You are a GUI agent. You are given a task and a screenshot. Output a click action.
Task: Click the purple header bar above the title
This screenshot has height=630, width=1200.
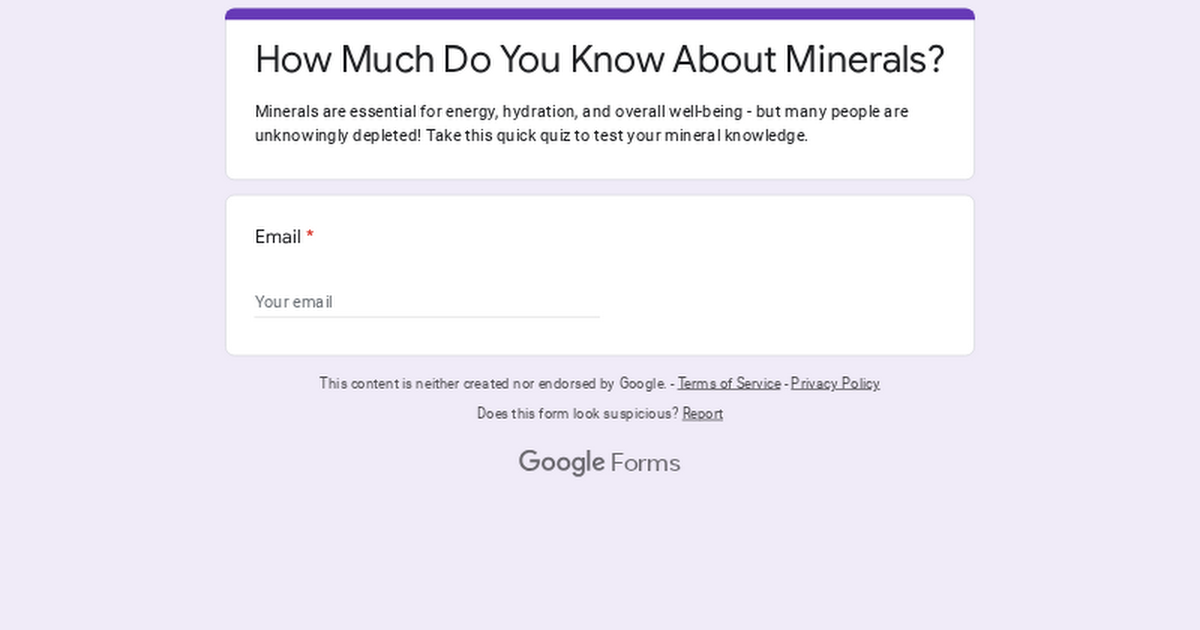[x=599, y=13]
